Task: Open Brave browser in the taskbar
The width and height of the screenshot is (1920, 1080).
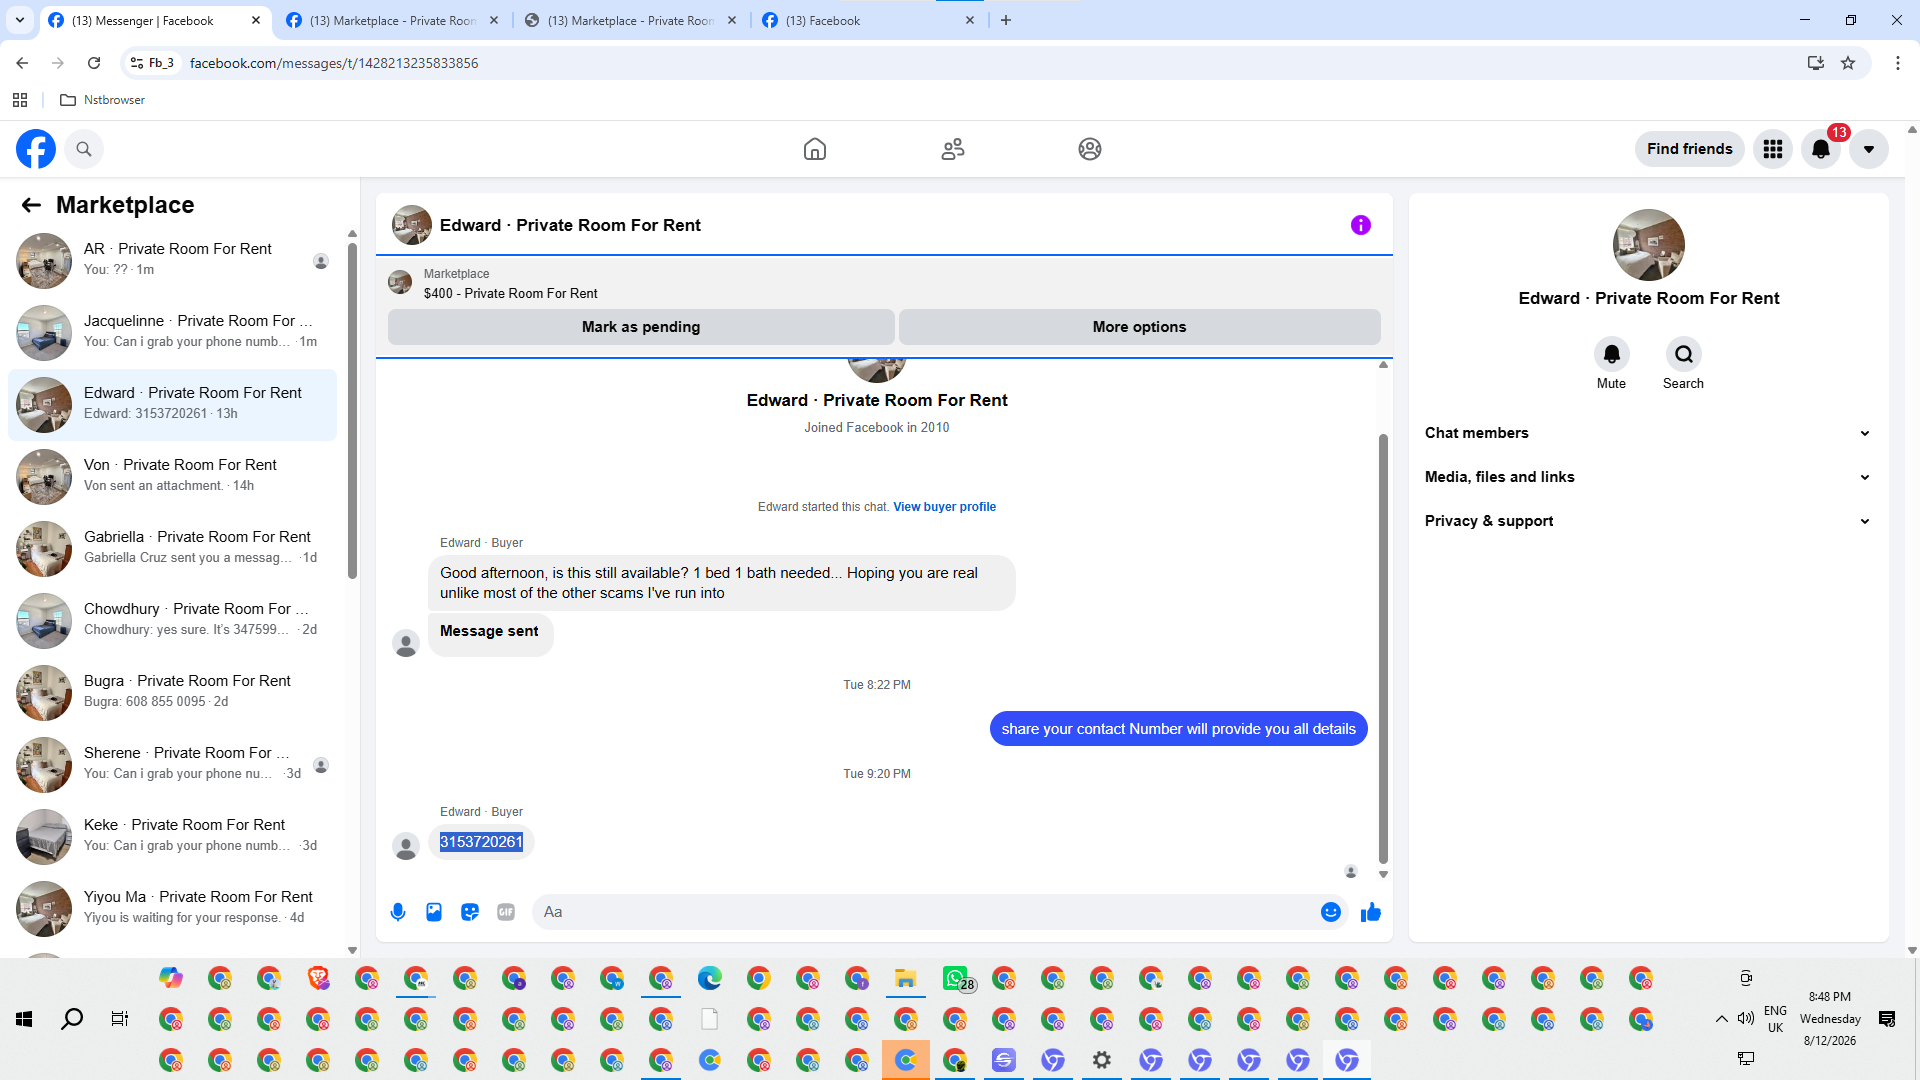Action: [318, 979]
